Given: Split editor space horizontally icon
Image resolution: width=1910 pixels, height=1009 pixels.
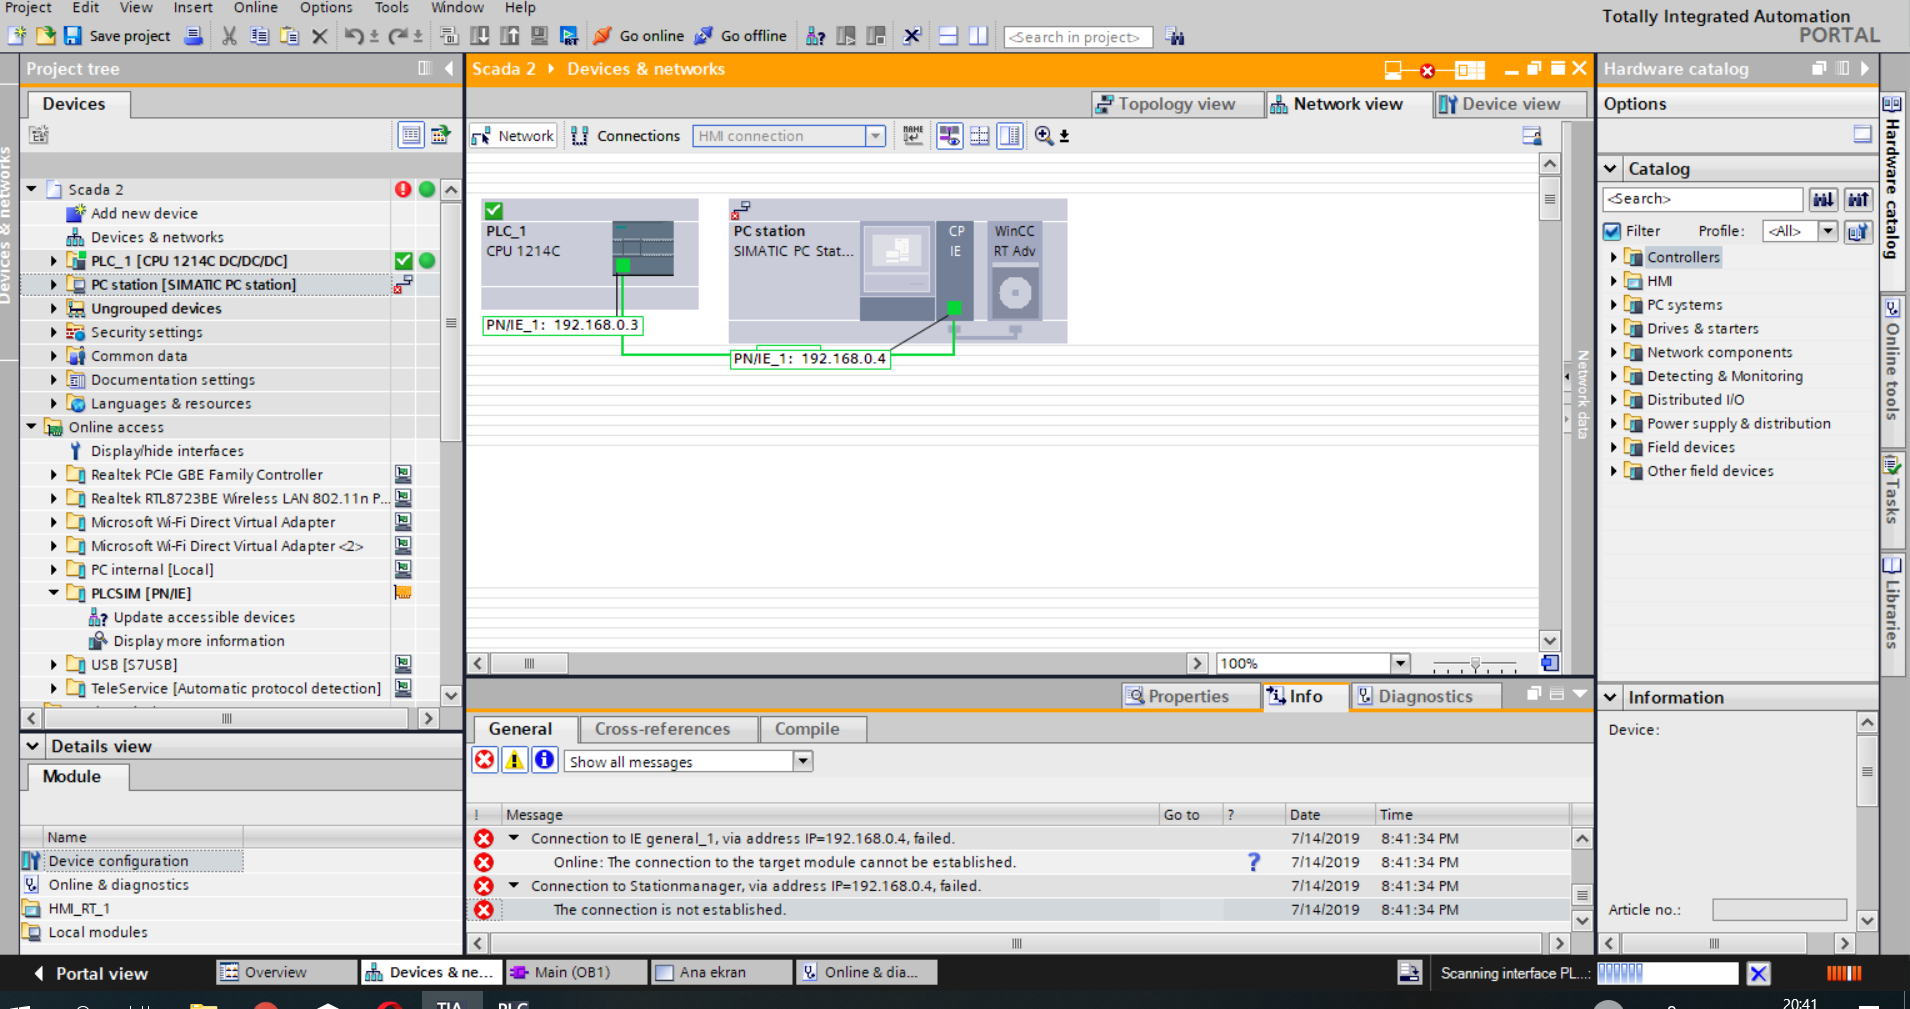Looking at the screenshot, I should [948, 36].
